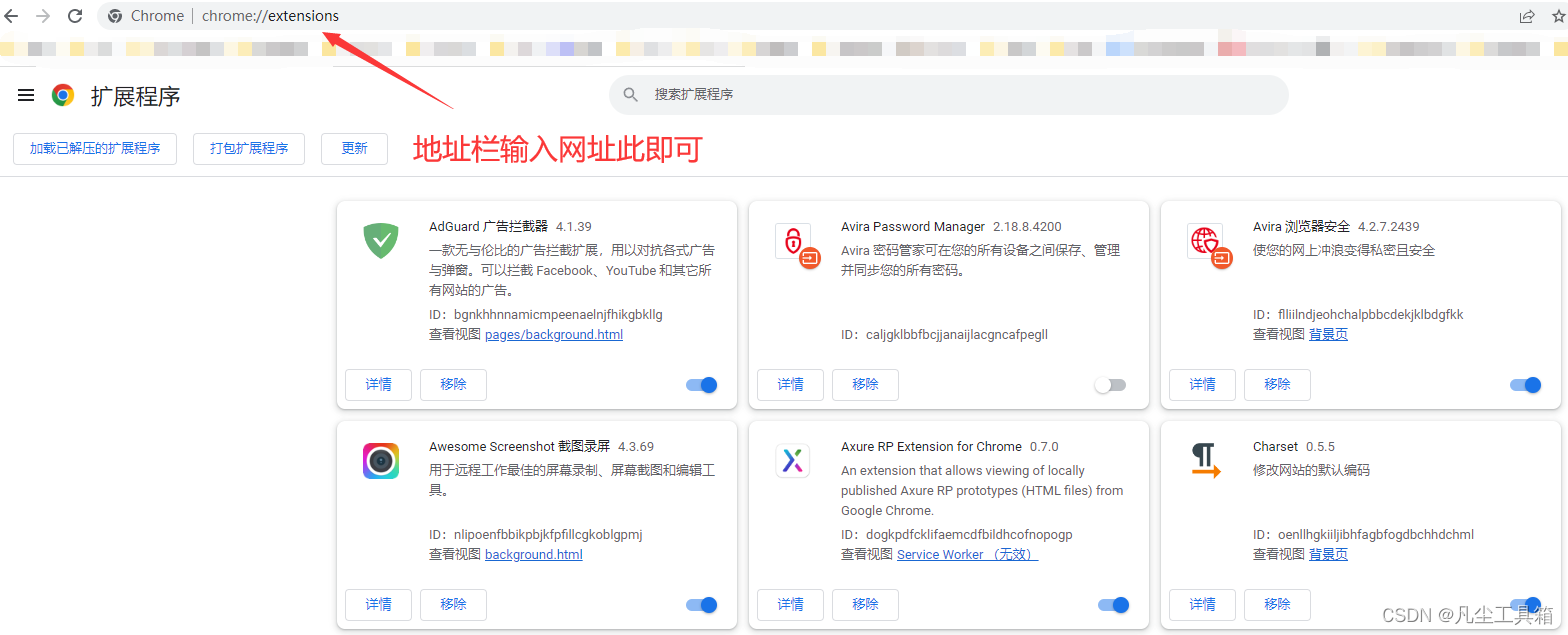Viewport: 1568px width, 635px height.
Task: Click 移除 for Charset extension
Action: pyautogui.click(x=1277, y=605)
